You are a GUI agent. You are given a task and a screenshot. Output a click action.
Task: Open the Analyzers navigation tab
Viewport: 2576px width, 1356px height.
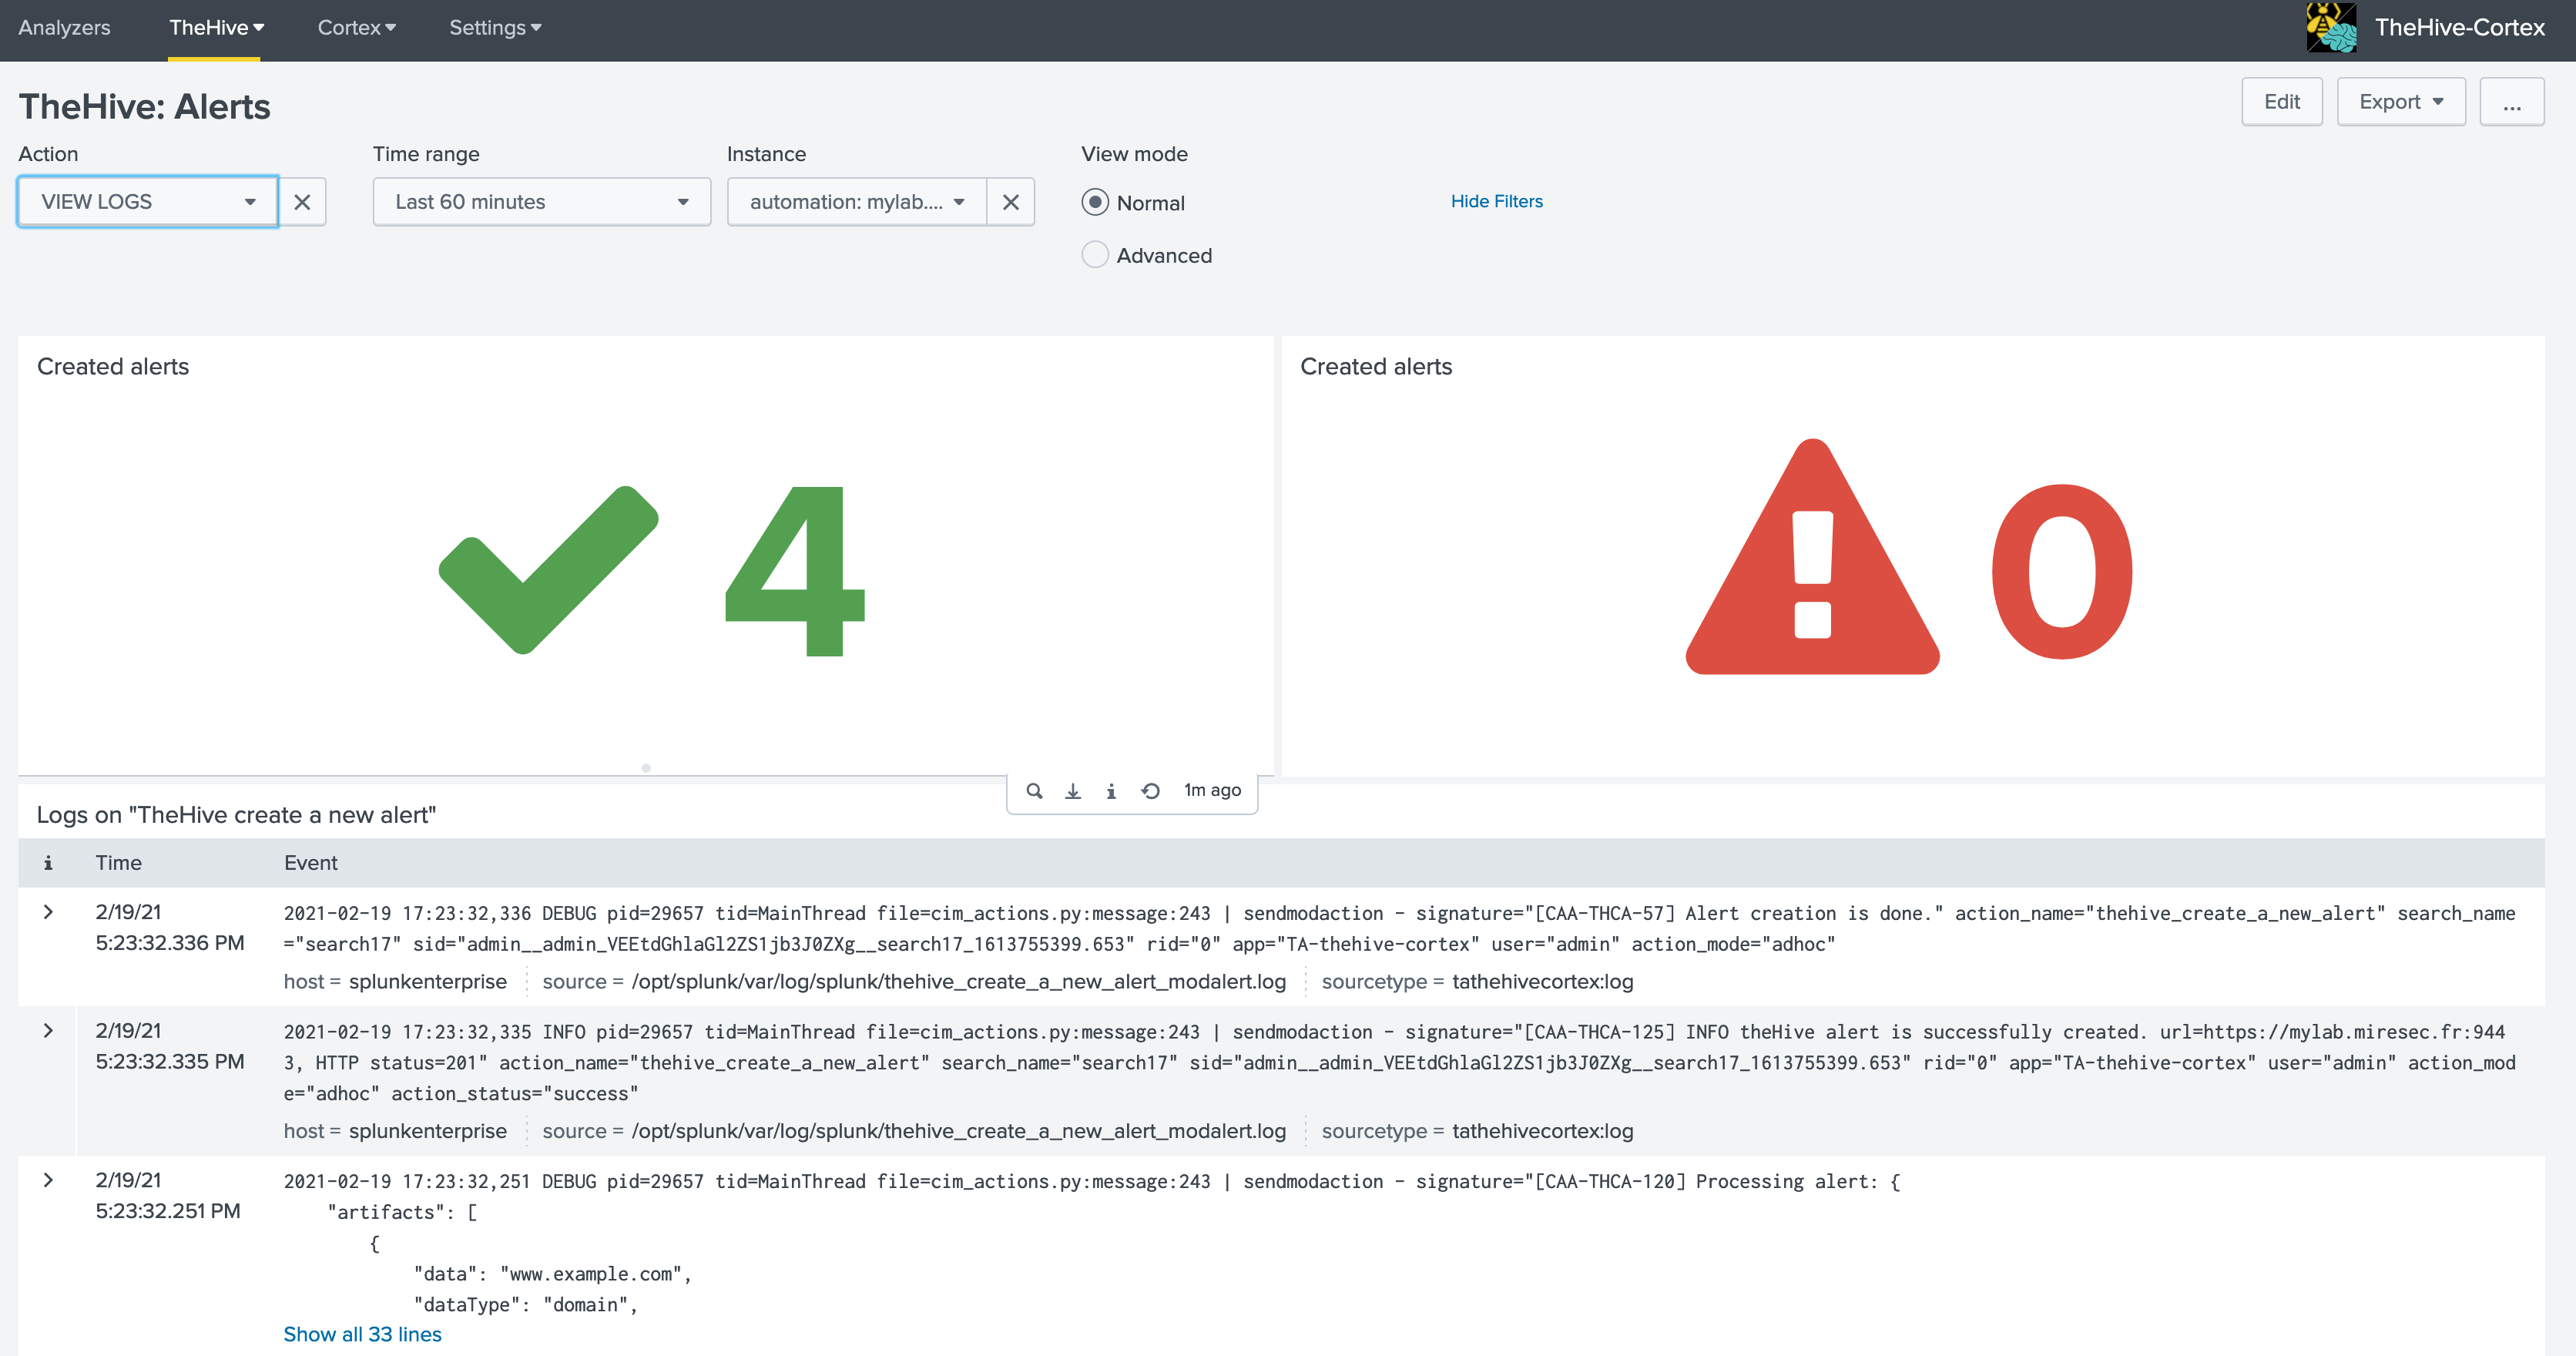[x=64, y=28]
